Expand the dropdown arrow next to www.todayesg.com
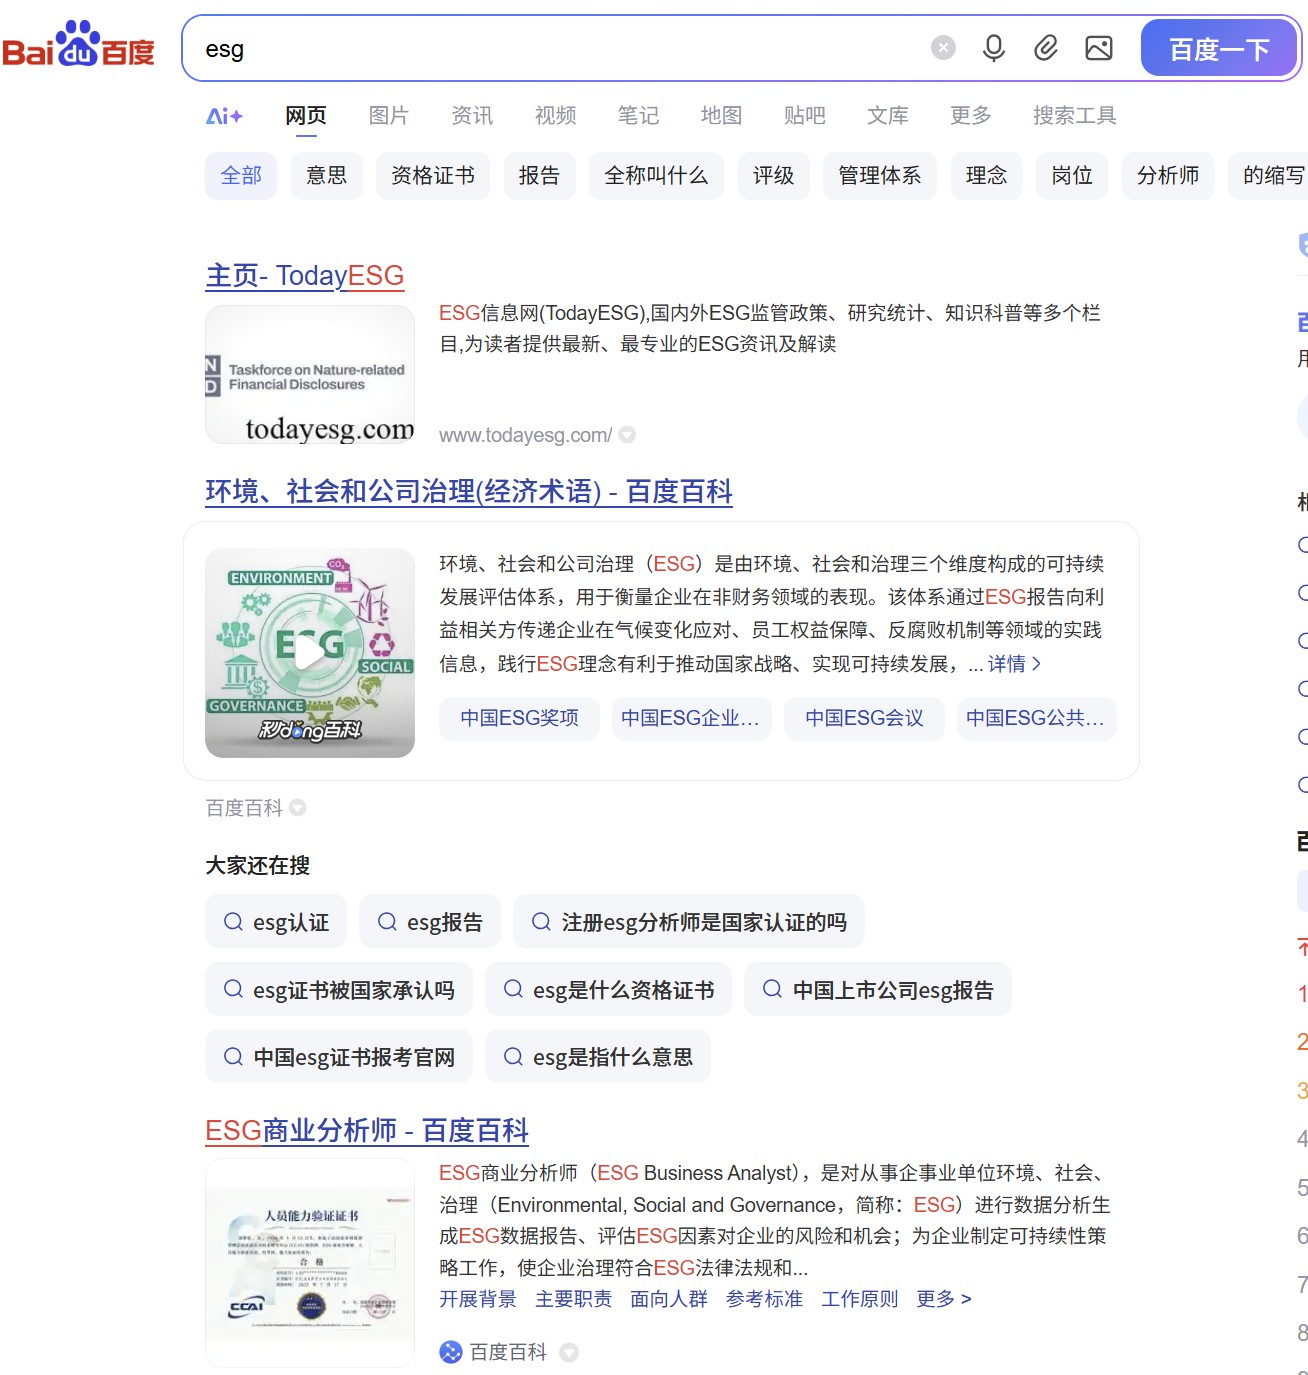1308x1375 pixels. coord(627,434)
